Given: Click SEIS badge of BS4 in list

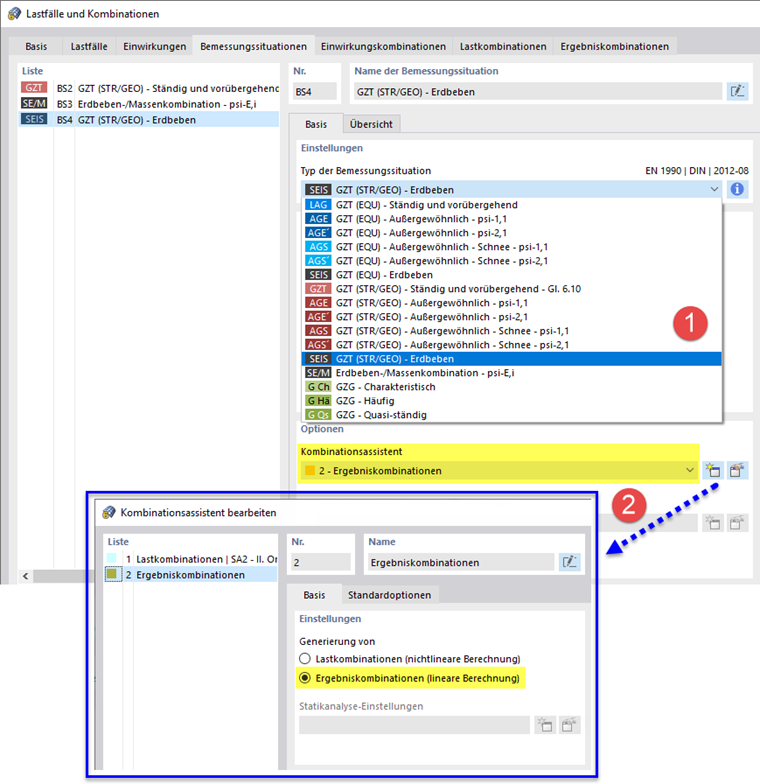Looking at the screenshot, I should (x=34, y=120).
